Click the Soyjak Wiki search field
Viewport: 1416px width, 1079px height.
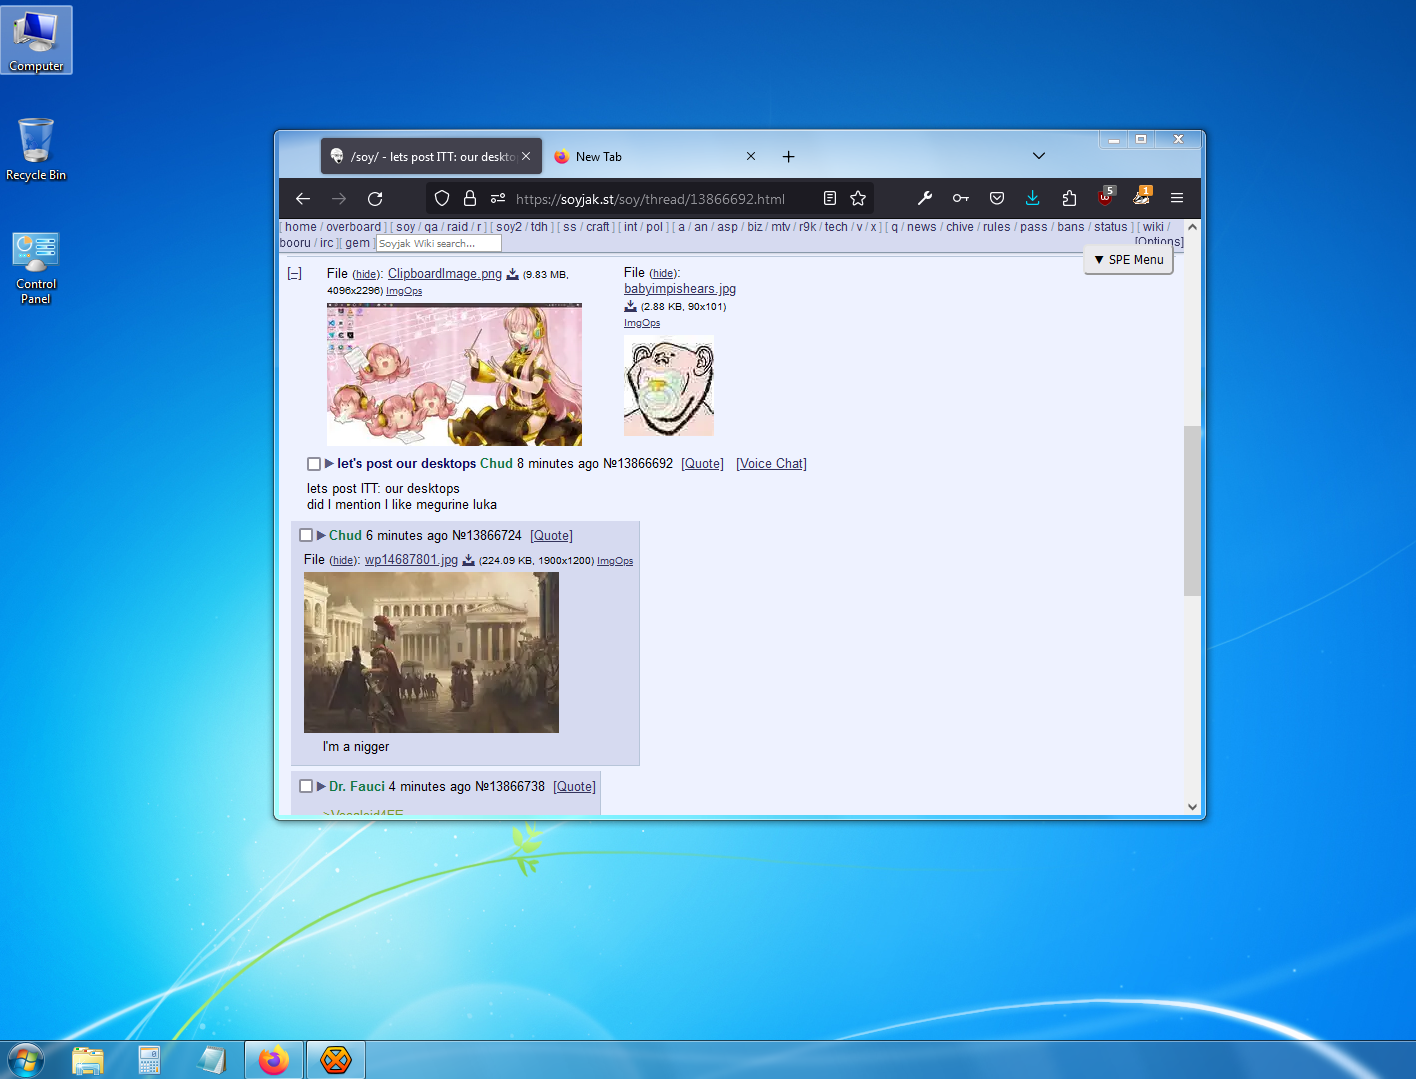coord(438,244)
